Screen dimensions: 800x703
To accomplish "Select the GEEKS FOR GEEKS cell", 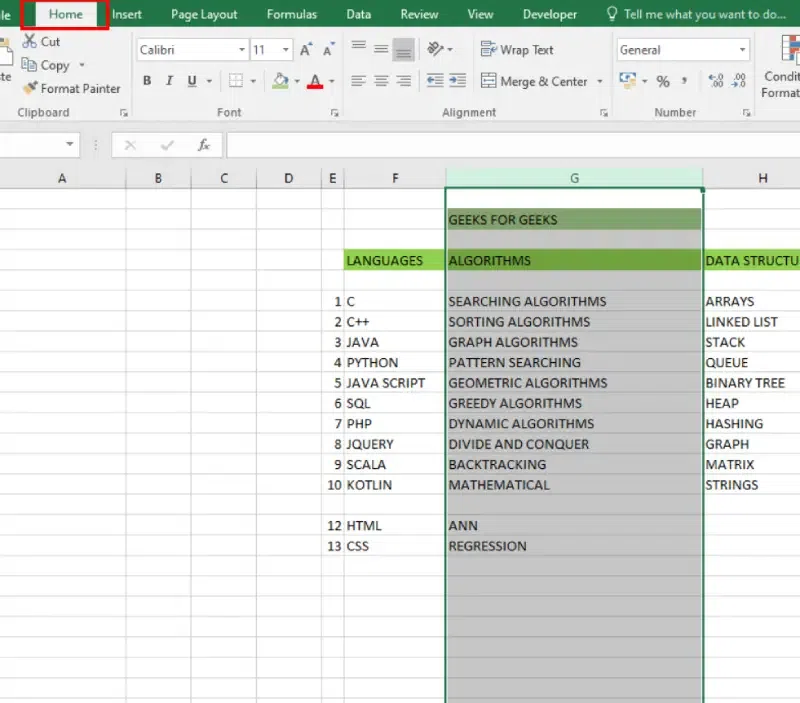I will point(574,219).
